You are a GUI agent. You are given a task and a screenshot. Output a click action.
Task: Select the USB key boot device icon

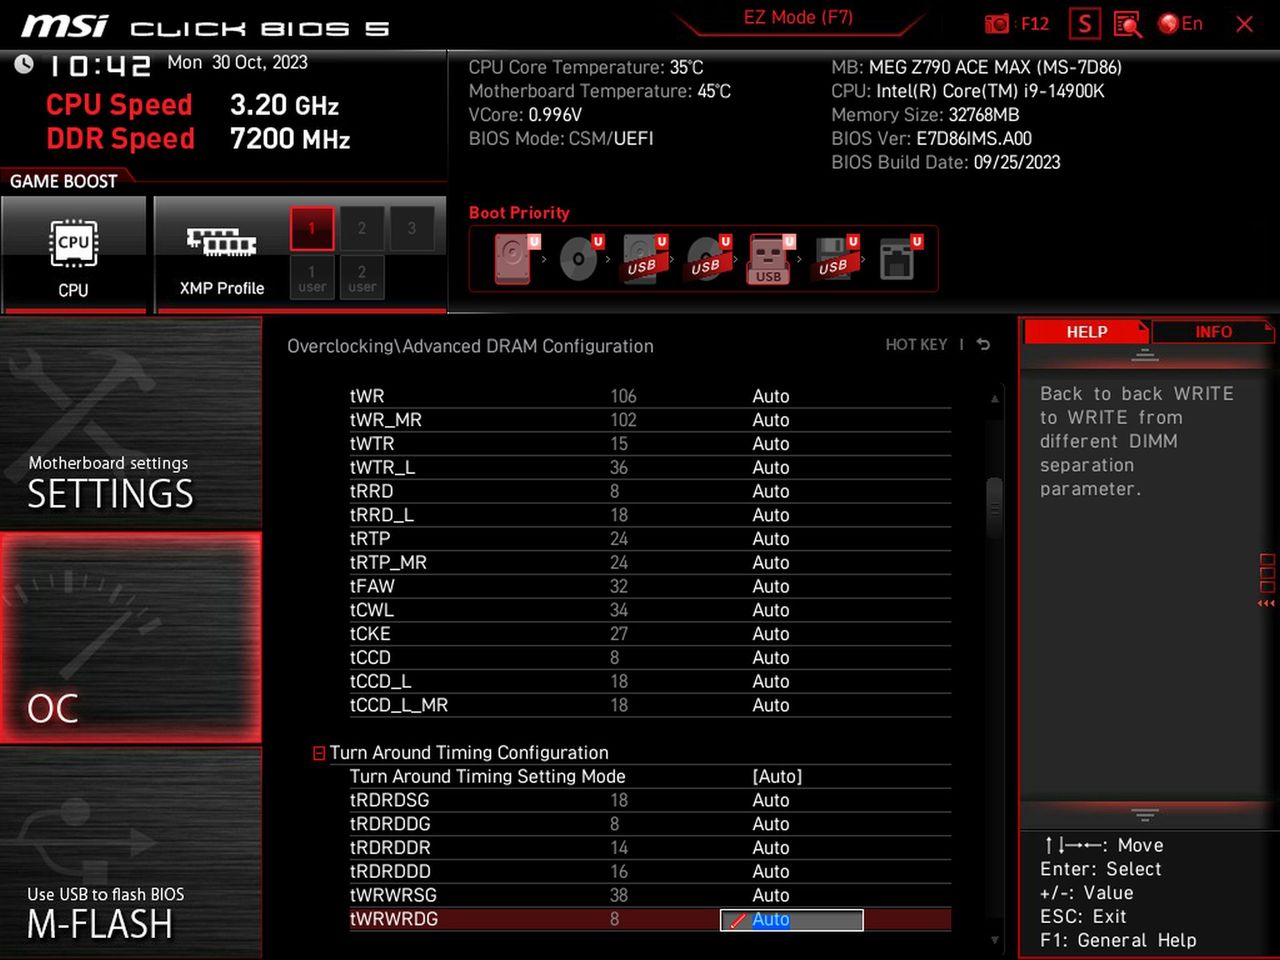click(770, 259)
